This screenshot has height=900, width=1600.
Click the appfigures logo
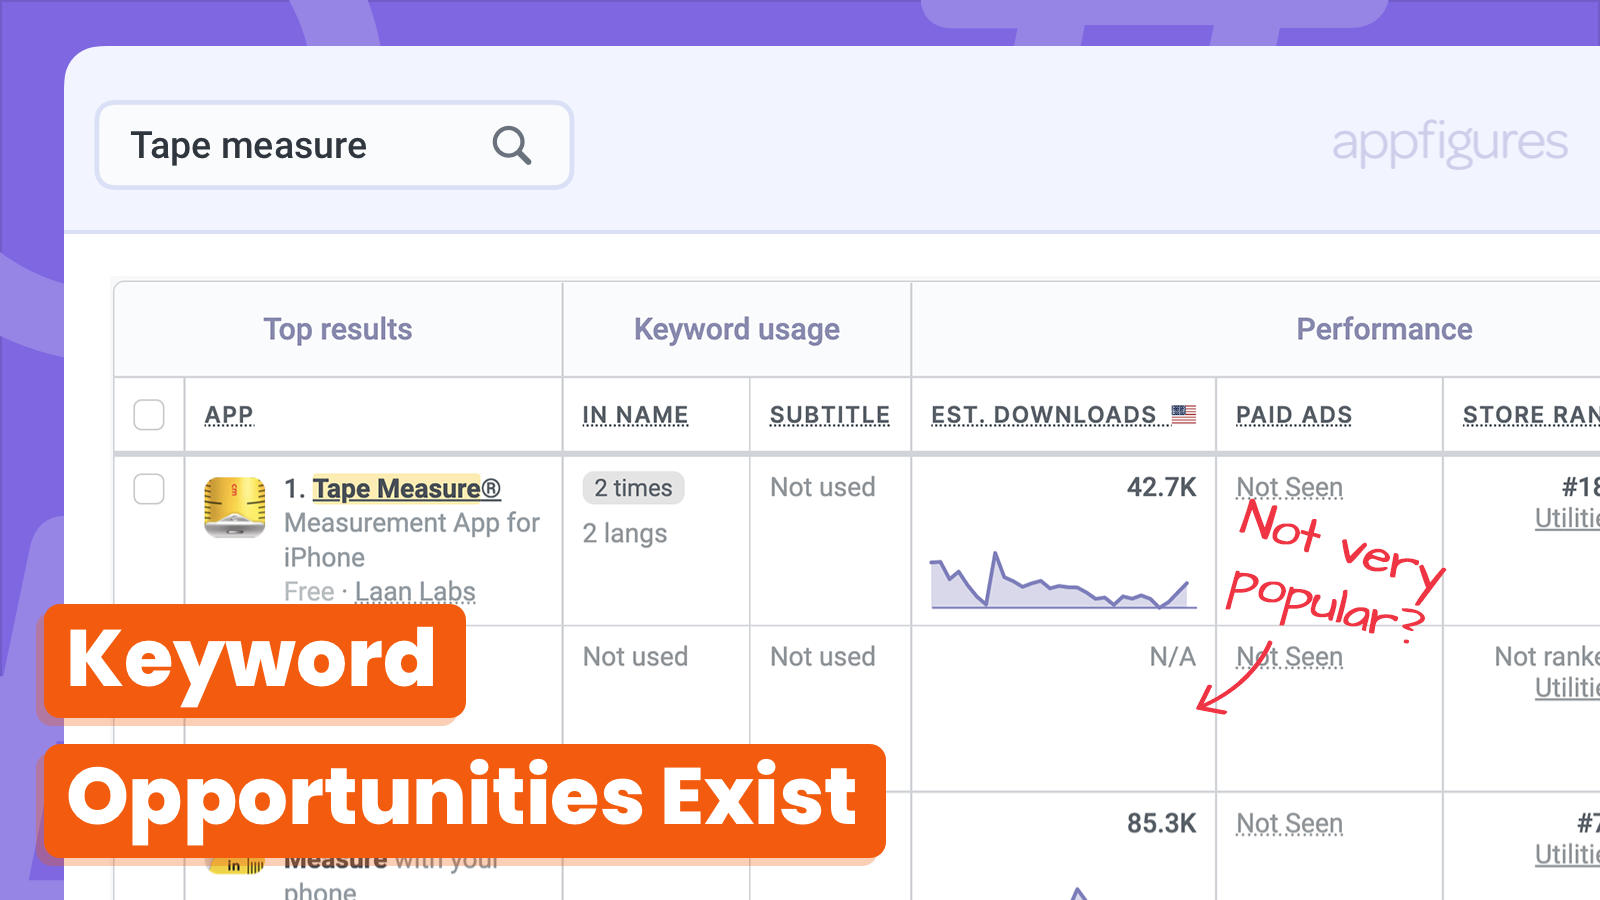pos(1449,143)
